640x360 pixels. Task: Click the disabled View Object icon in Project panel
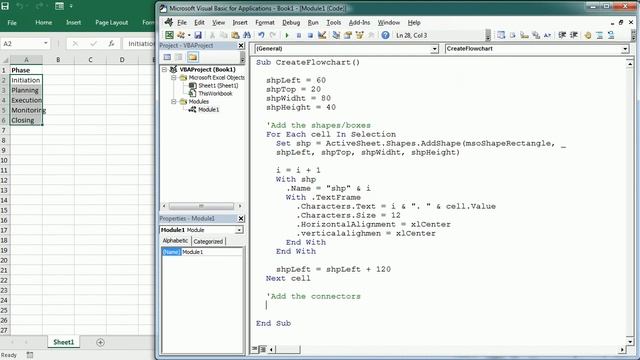click(179, 57)
